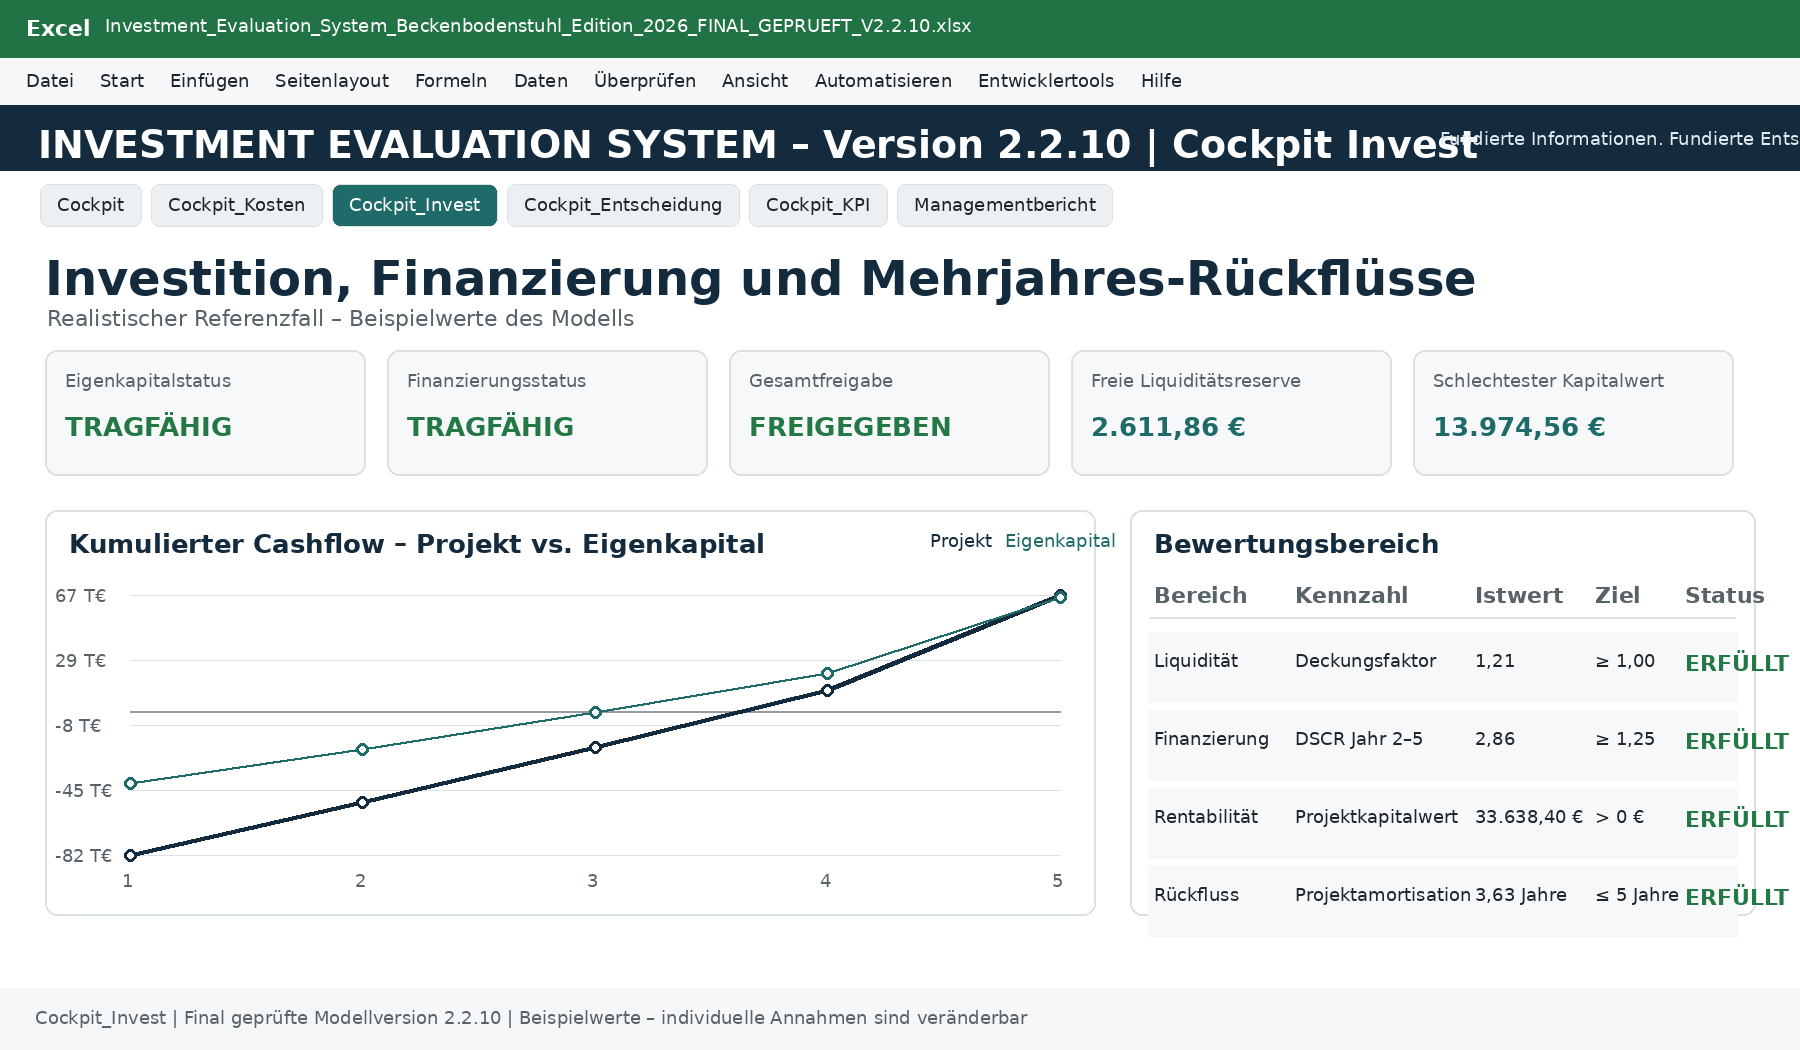Click the Projekt line point at year 1

(130, 855)
